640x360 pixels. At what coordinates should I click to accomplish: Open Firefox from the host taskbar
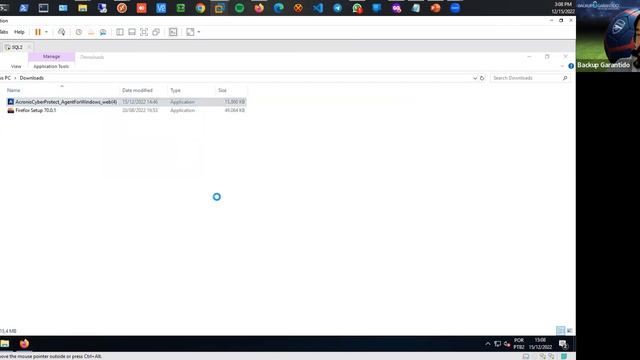(x=259, y=8)
